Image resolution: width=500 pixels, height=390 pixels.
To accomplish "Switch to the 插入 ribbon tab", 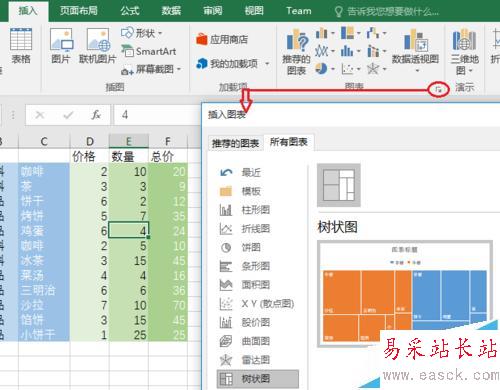I will coord(28,11).
